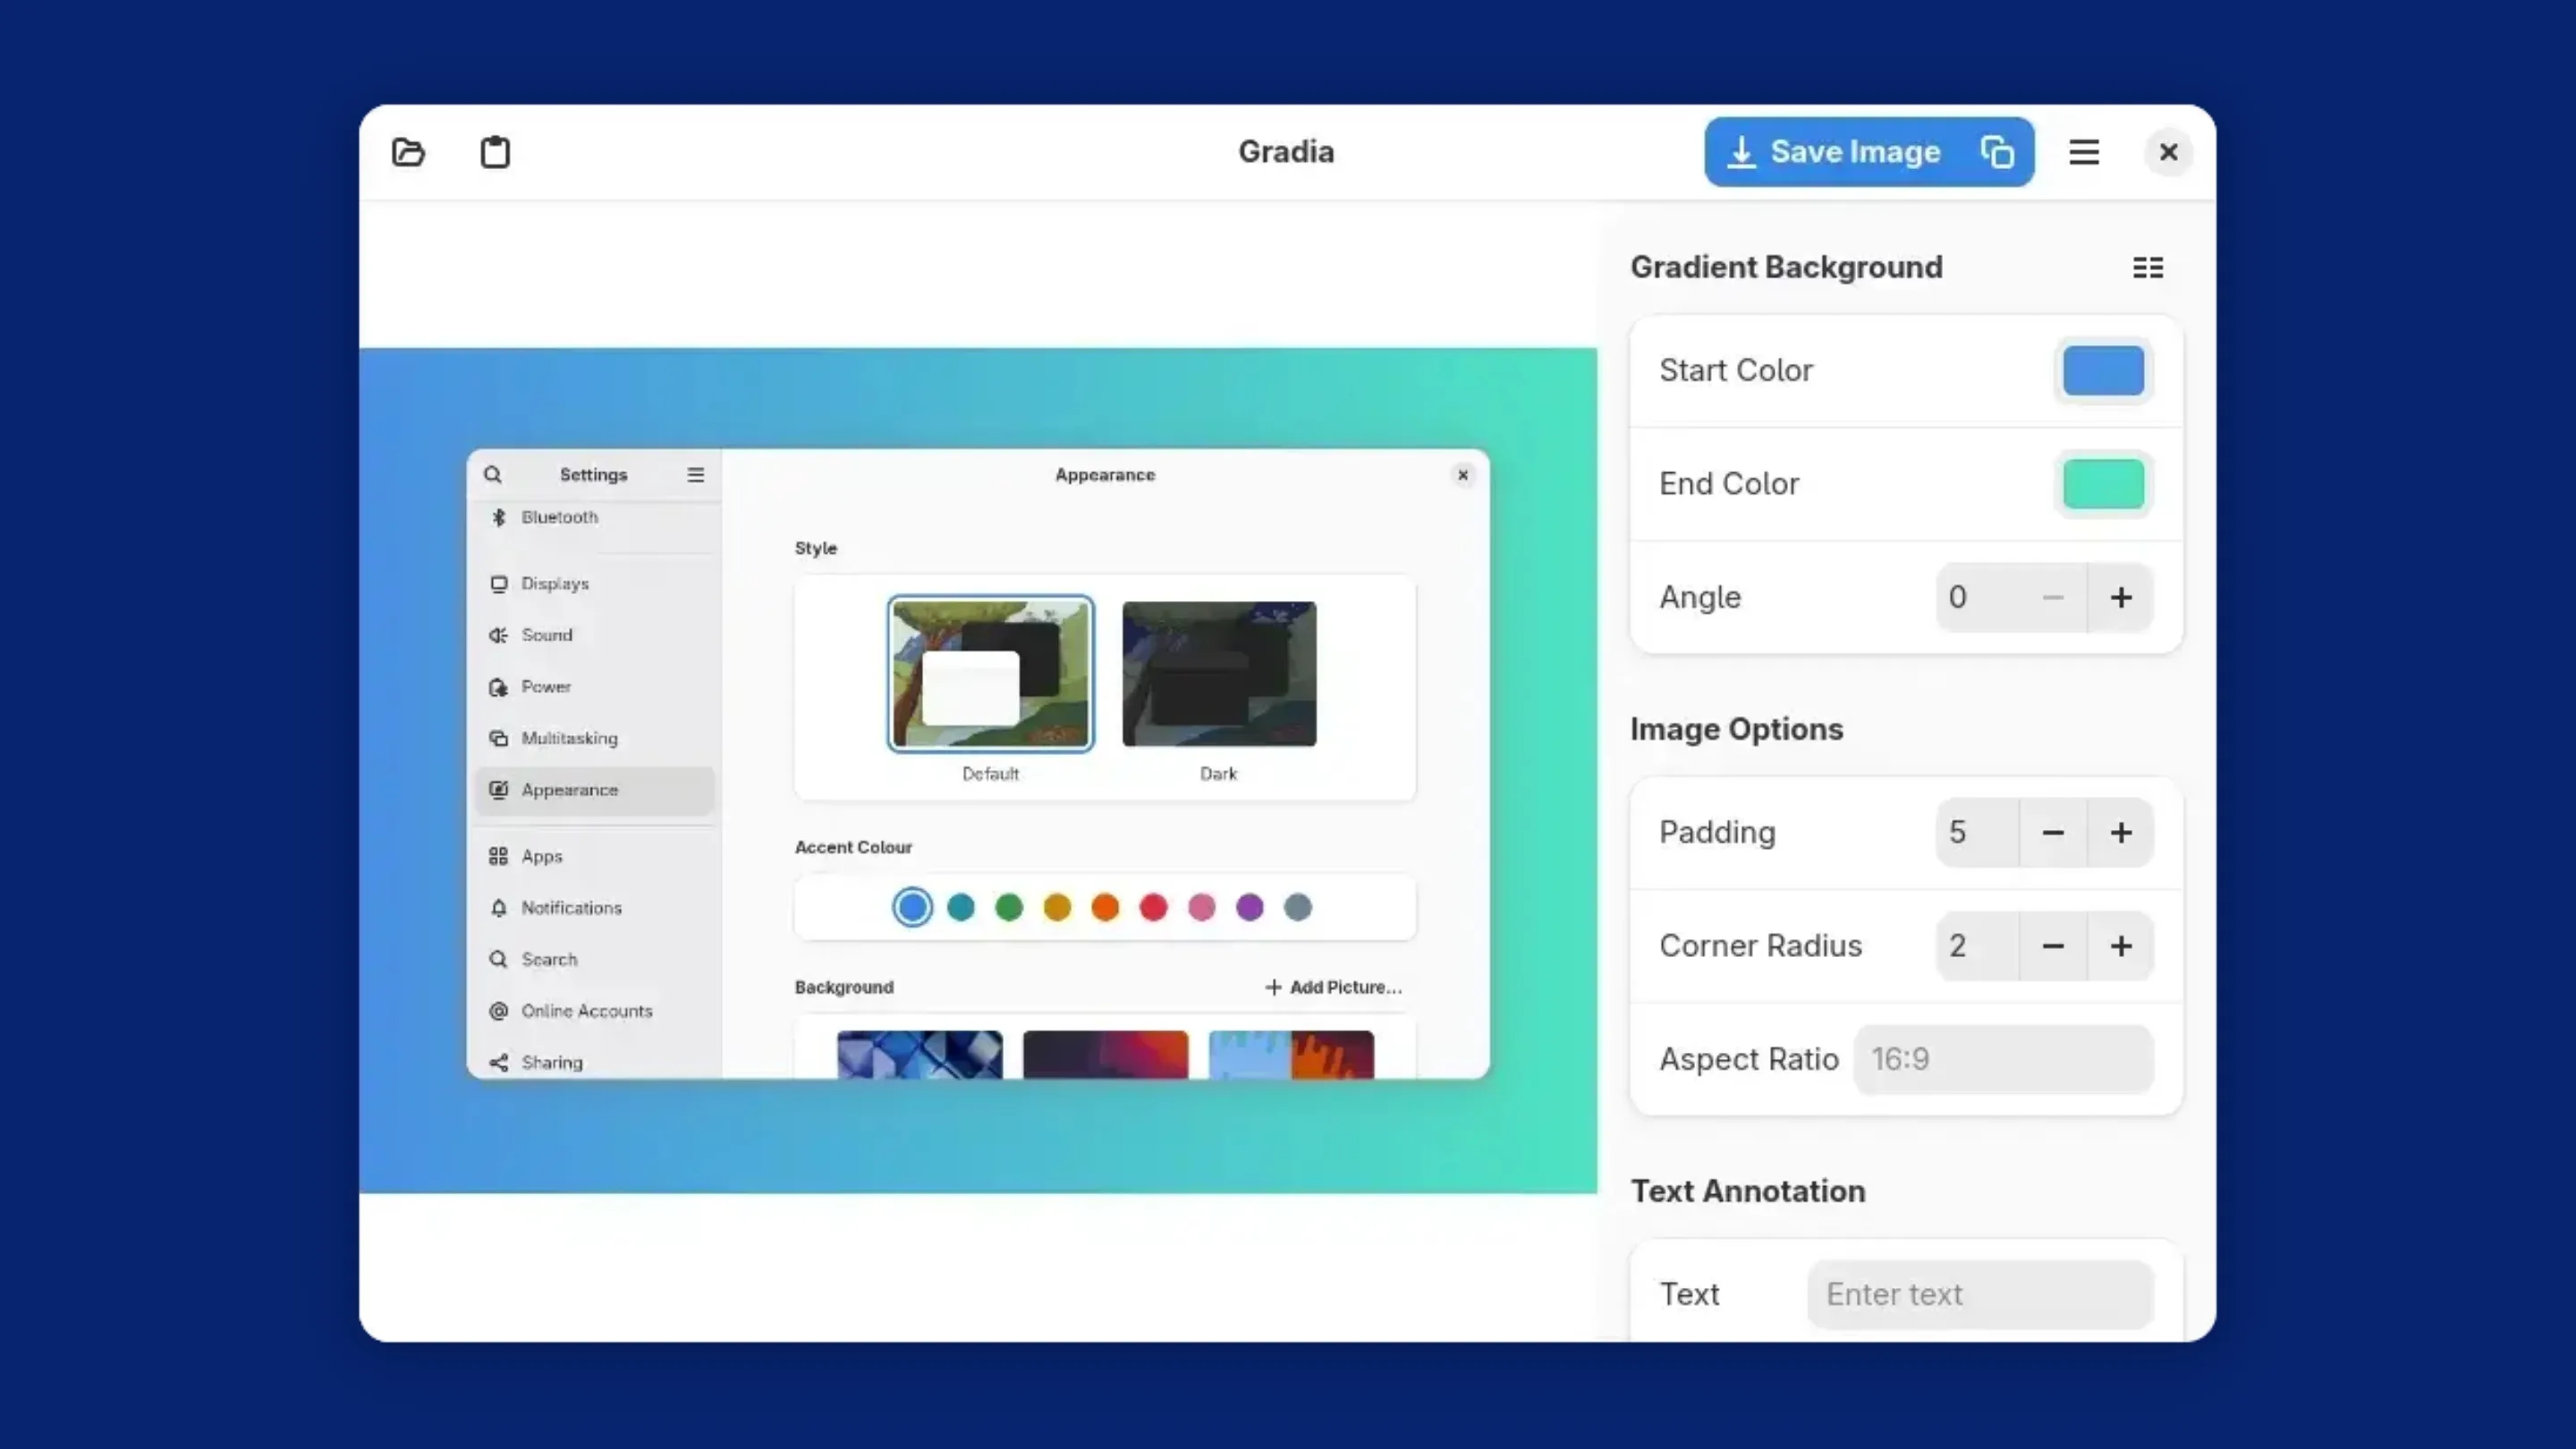This screenshot has width=2576, height=1449.
Task: Click the Bluetooth icon in sidebar
Action: [499, 518]
